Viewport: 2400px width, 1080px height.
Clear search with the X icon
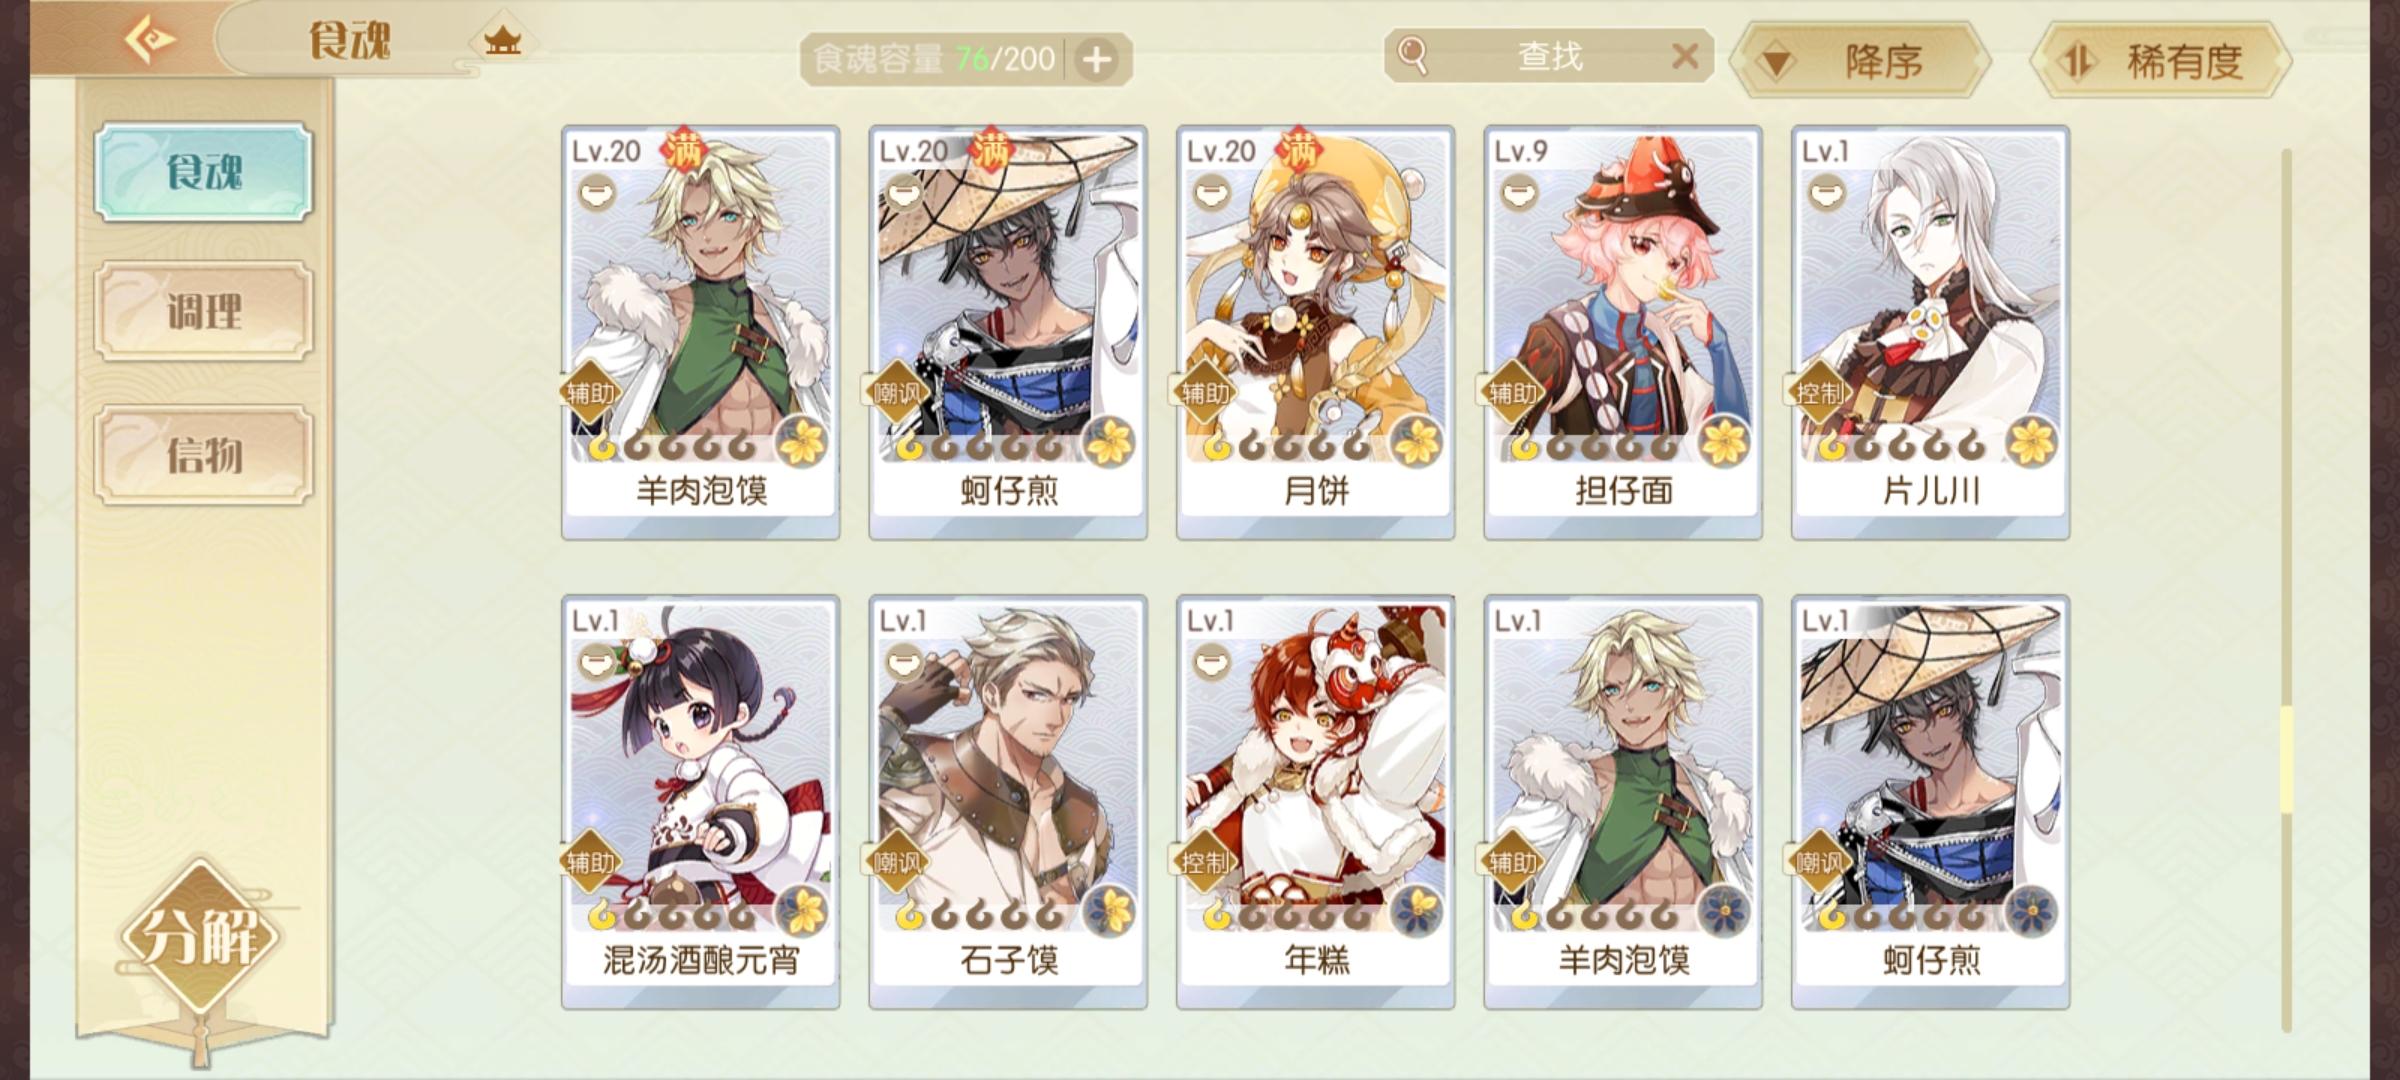1685,56
